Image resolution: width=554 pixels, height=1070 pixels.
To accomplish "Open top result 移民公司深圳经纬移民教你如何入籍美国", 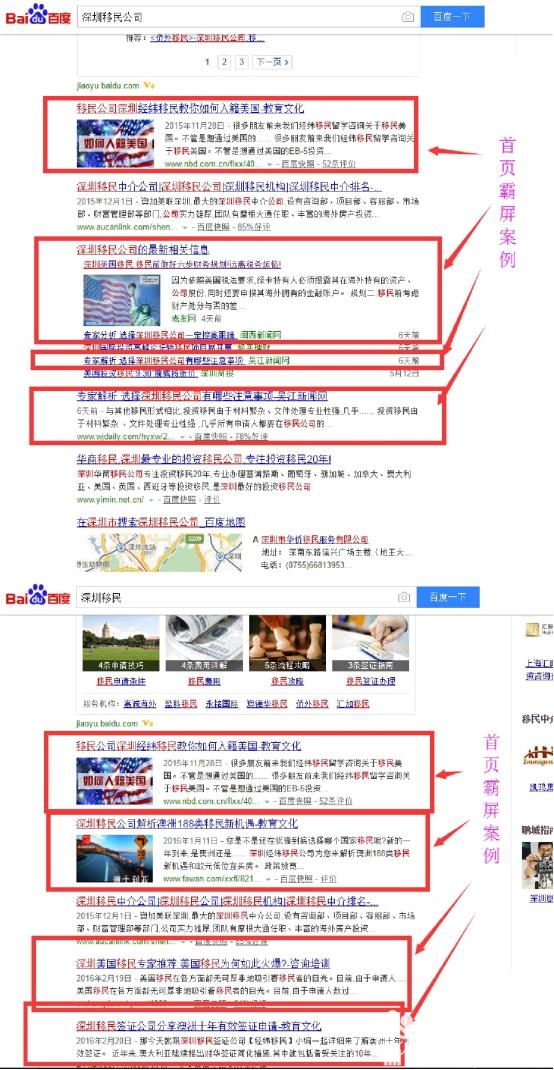I will point(190,109).
